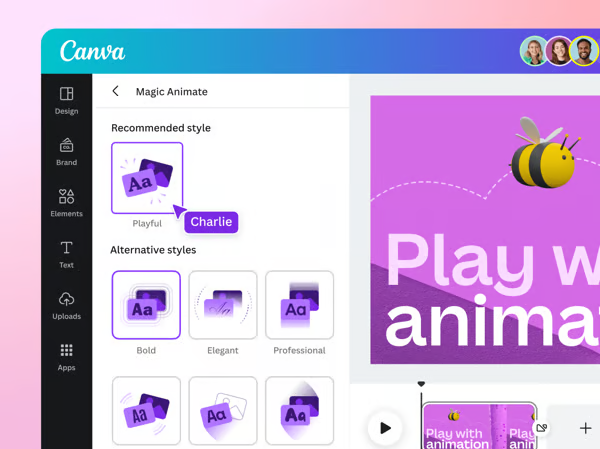
Task: Open the Apps panel
Action: click(x=66, y=357)
